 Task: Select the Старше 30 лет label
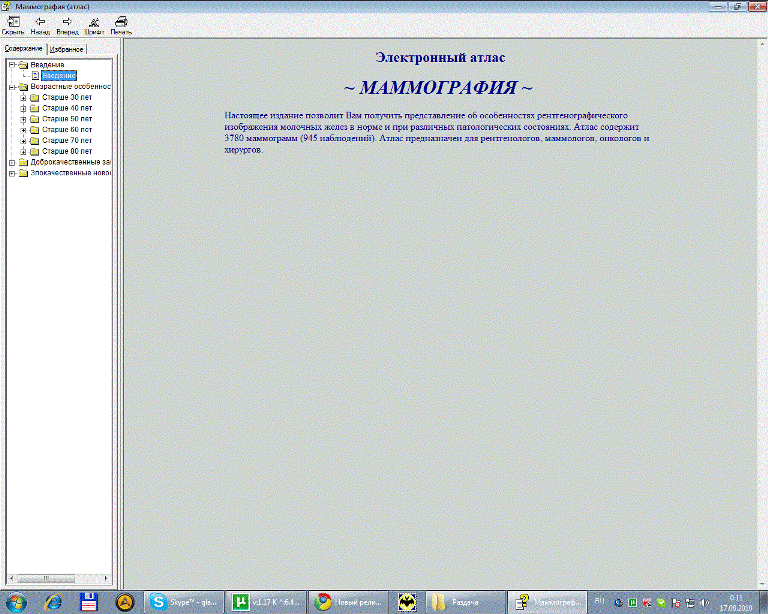67,97
